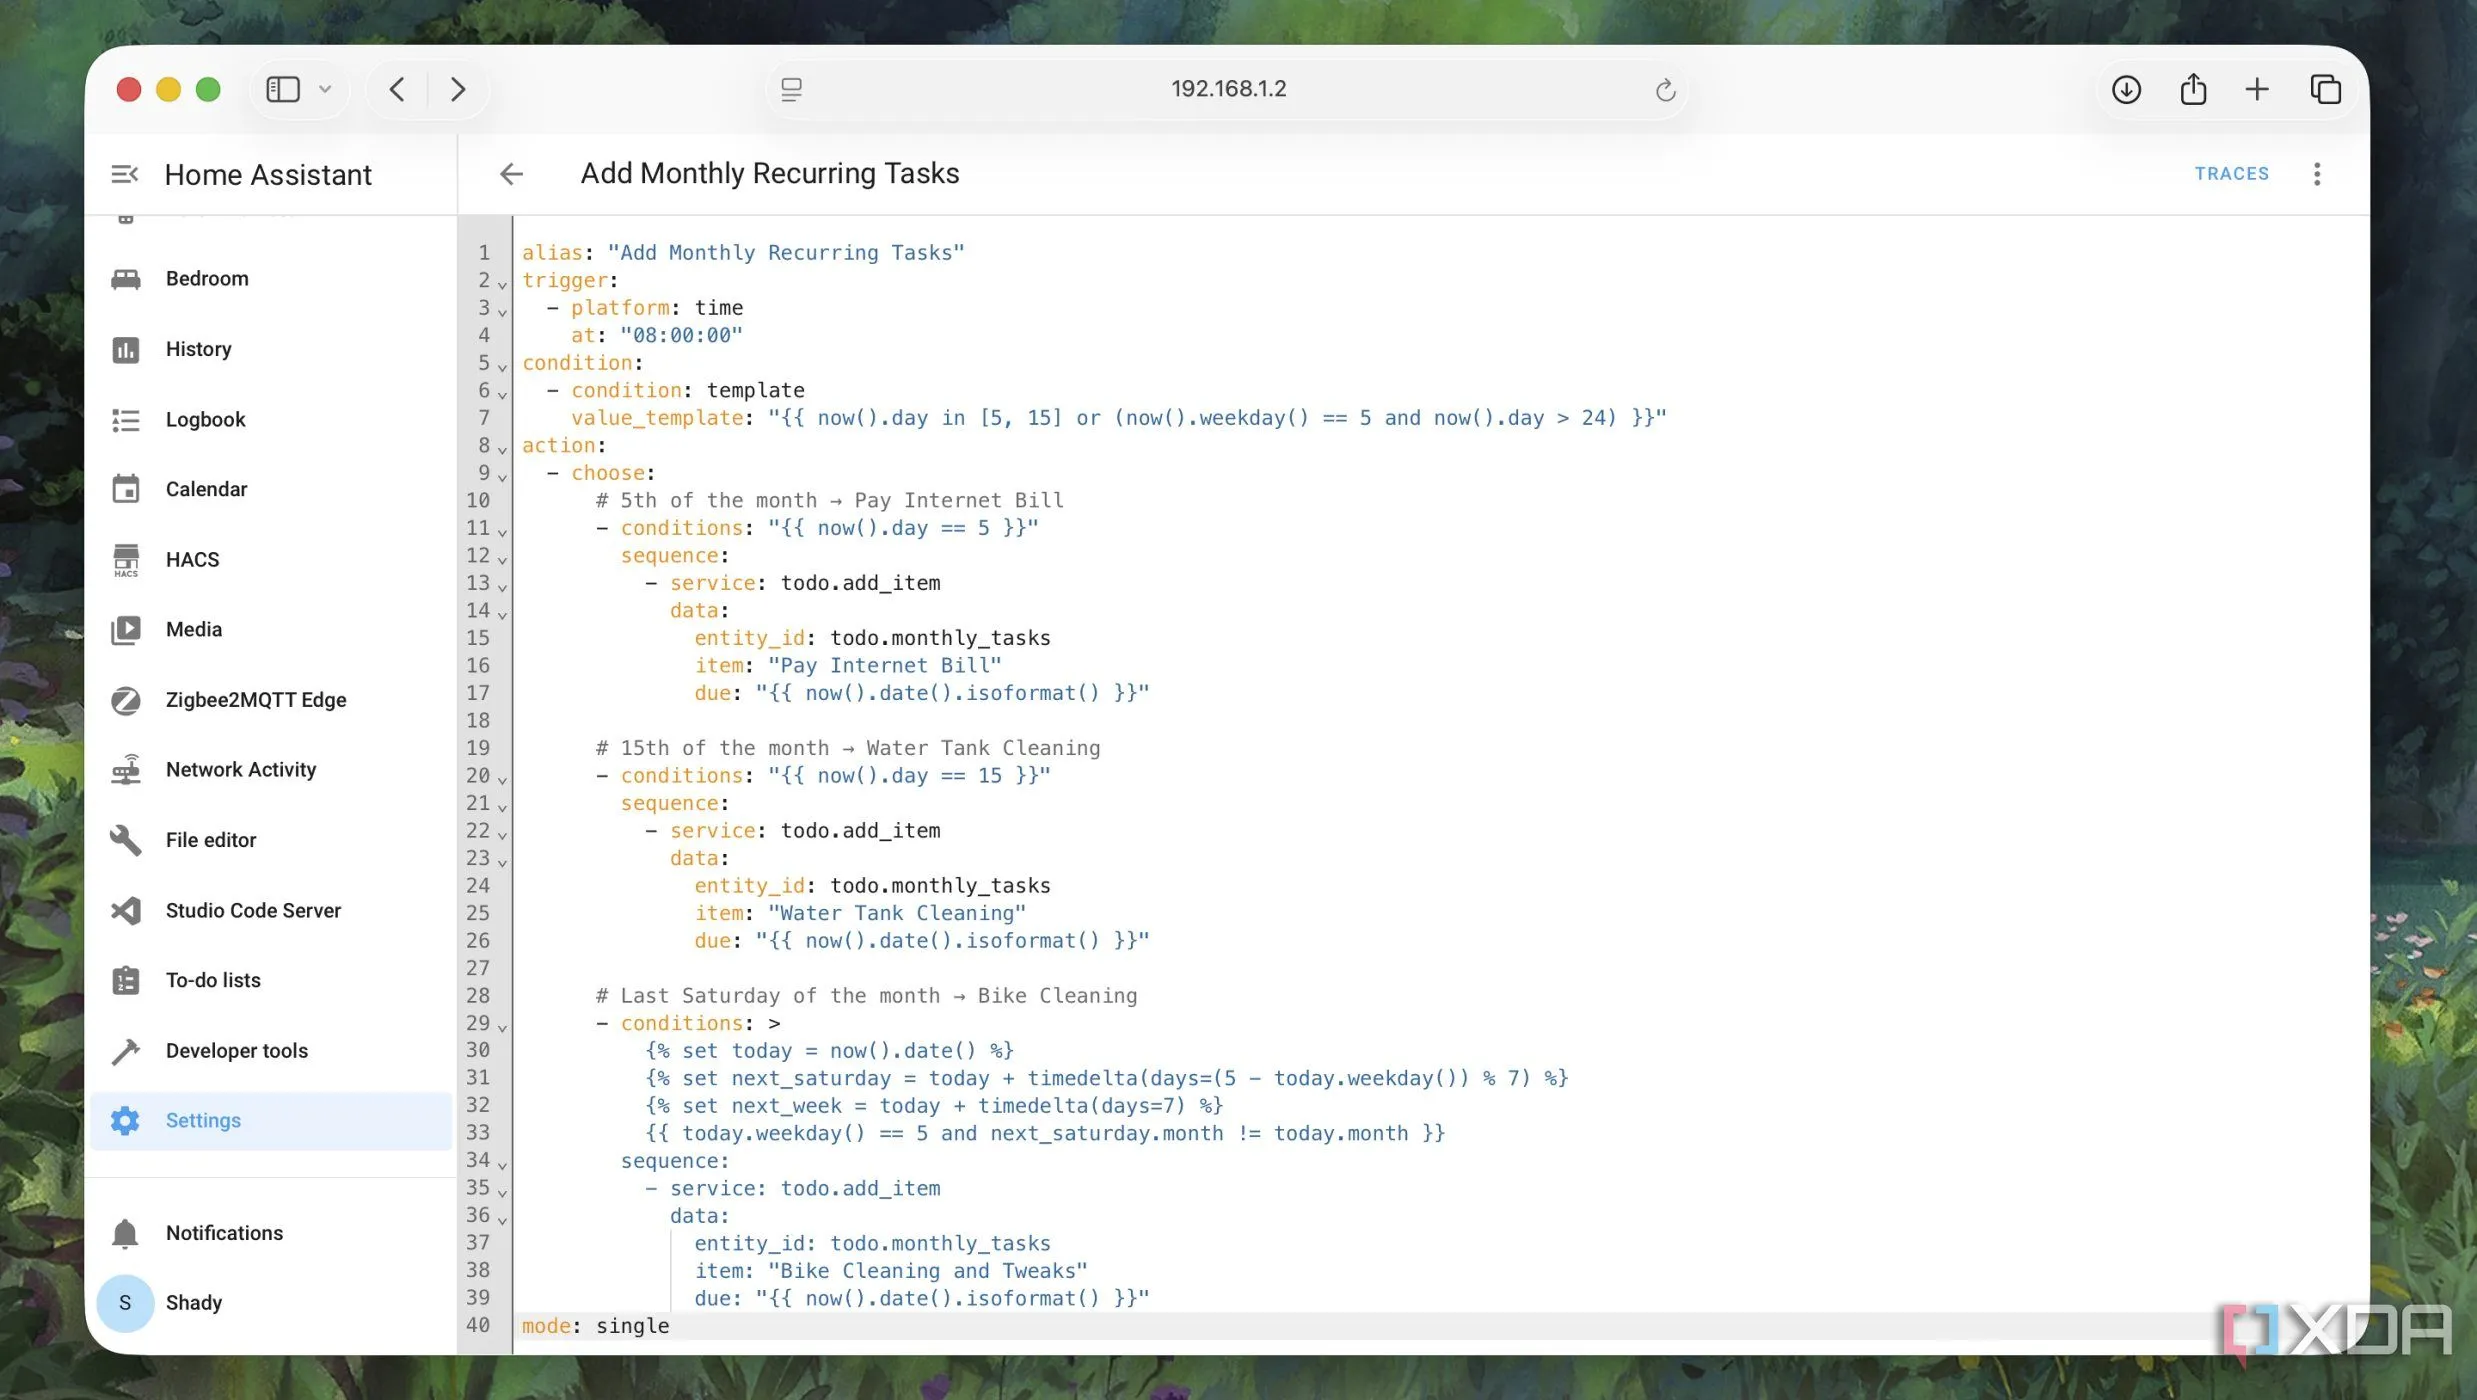2477x1400 pixels.
Task: Collapse the Home Assistant sidebar menu icon
Action: pyautogui.click(x=124, y=174)
